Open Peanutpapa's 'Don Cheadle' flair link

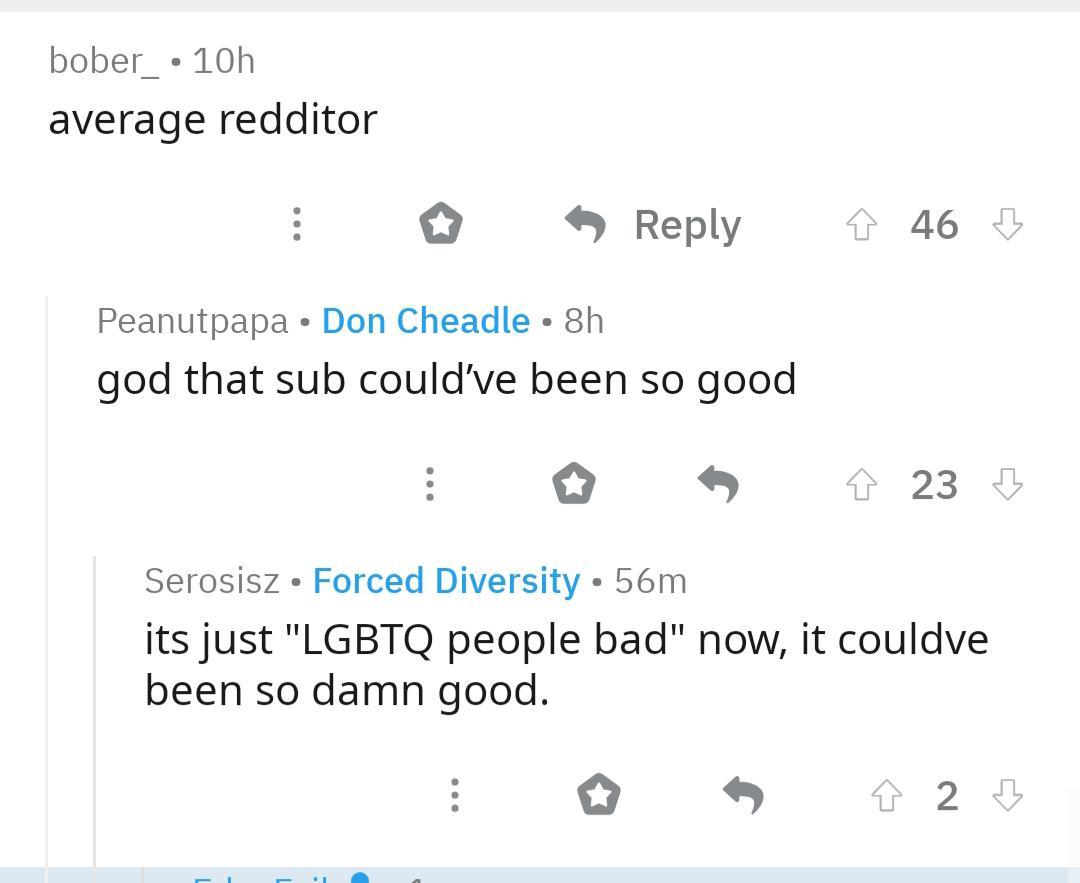click(425, 320)
